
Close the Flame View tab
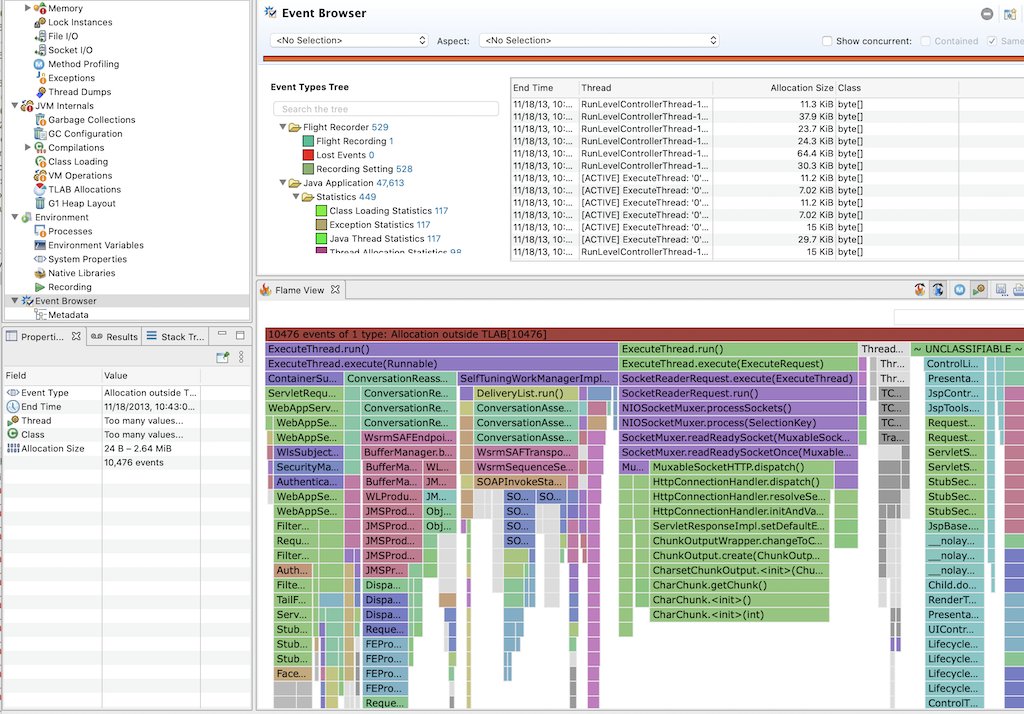click(x=335, y=289)
